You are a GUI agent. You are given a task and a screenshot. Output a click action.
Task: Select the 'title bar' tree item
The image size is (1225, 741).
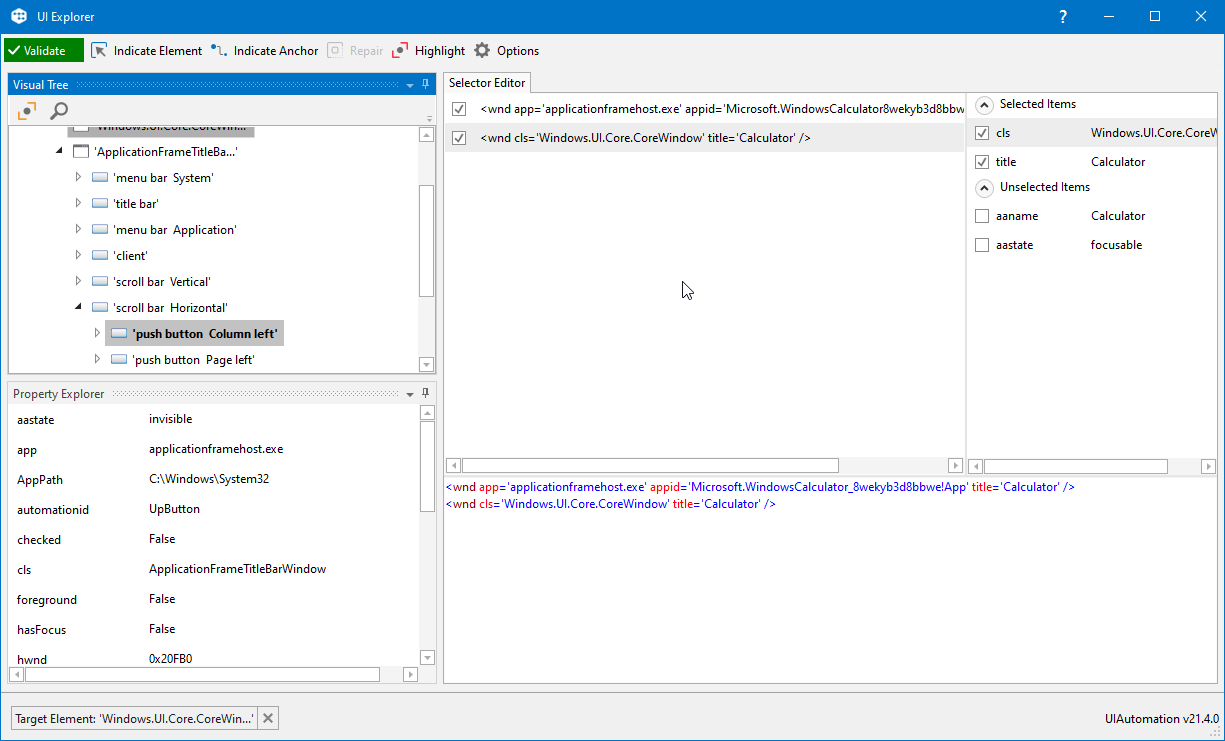click(136, 204)
